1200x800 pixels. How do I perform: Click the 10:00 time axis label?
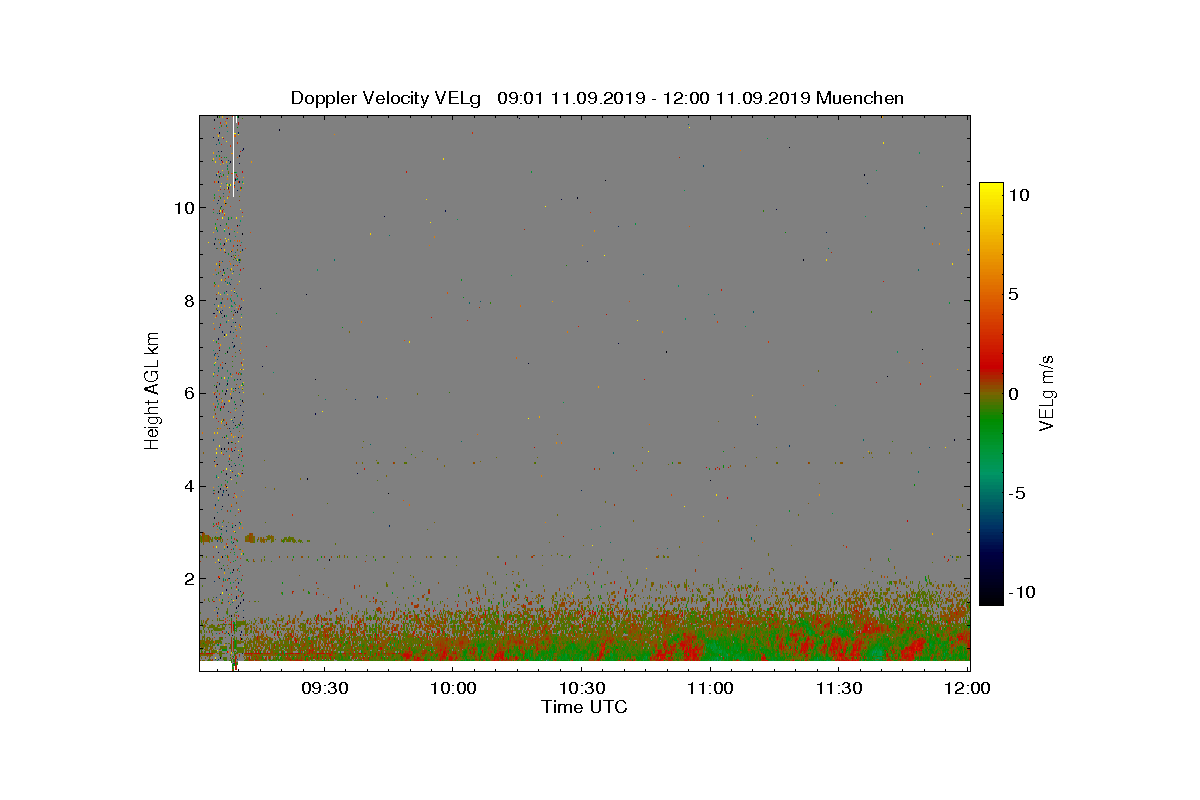[453, 688]
